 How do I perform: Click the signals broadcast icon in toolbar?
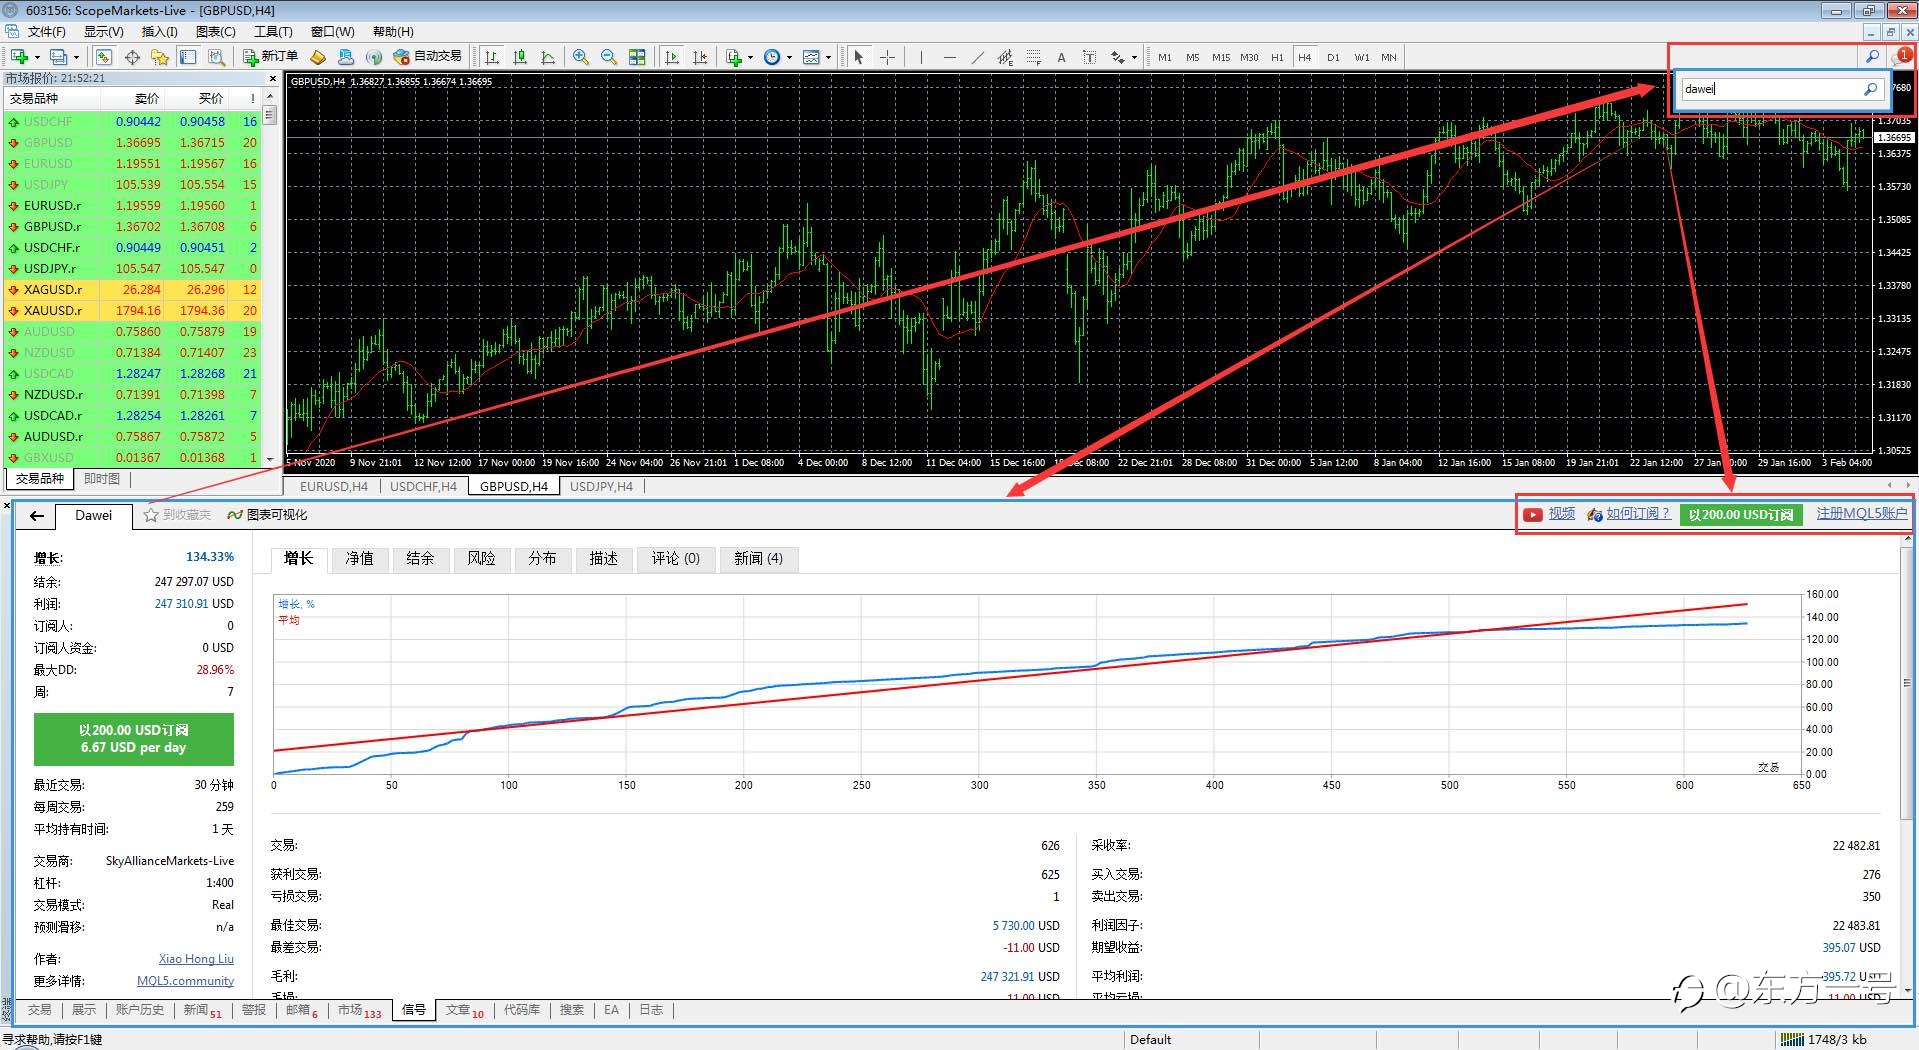374,57
